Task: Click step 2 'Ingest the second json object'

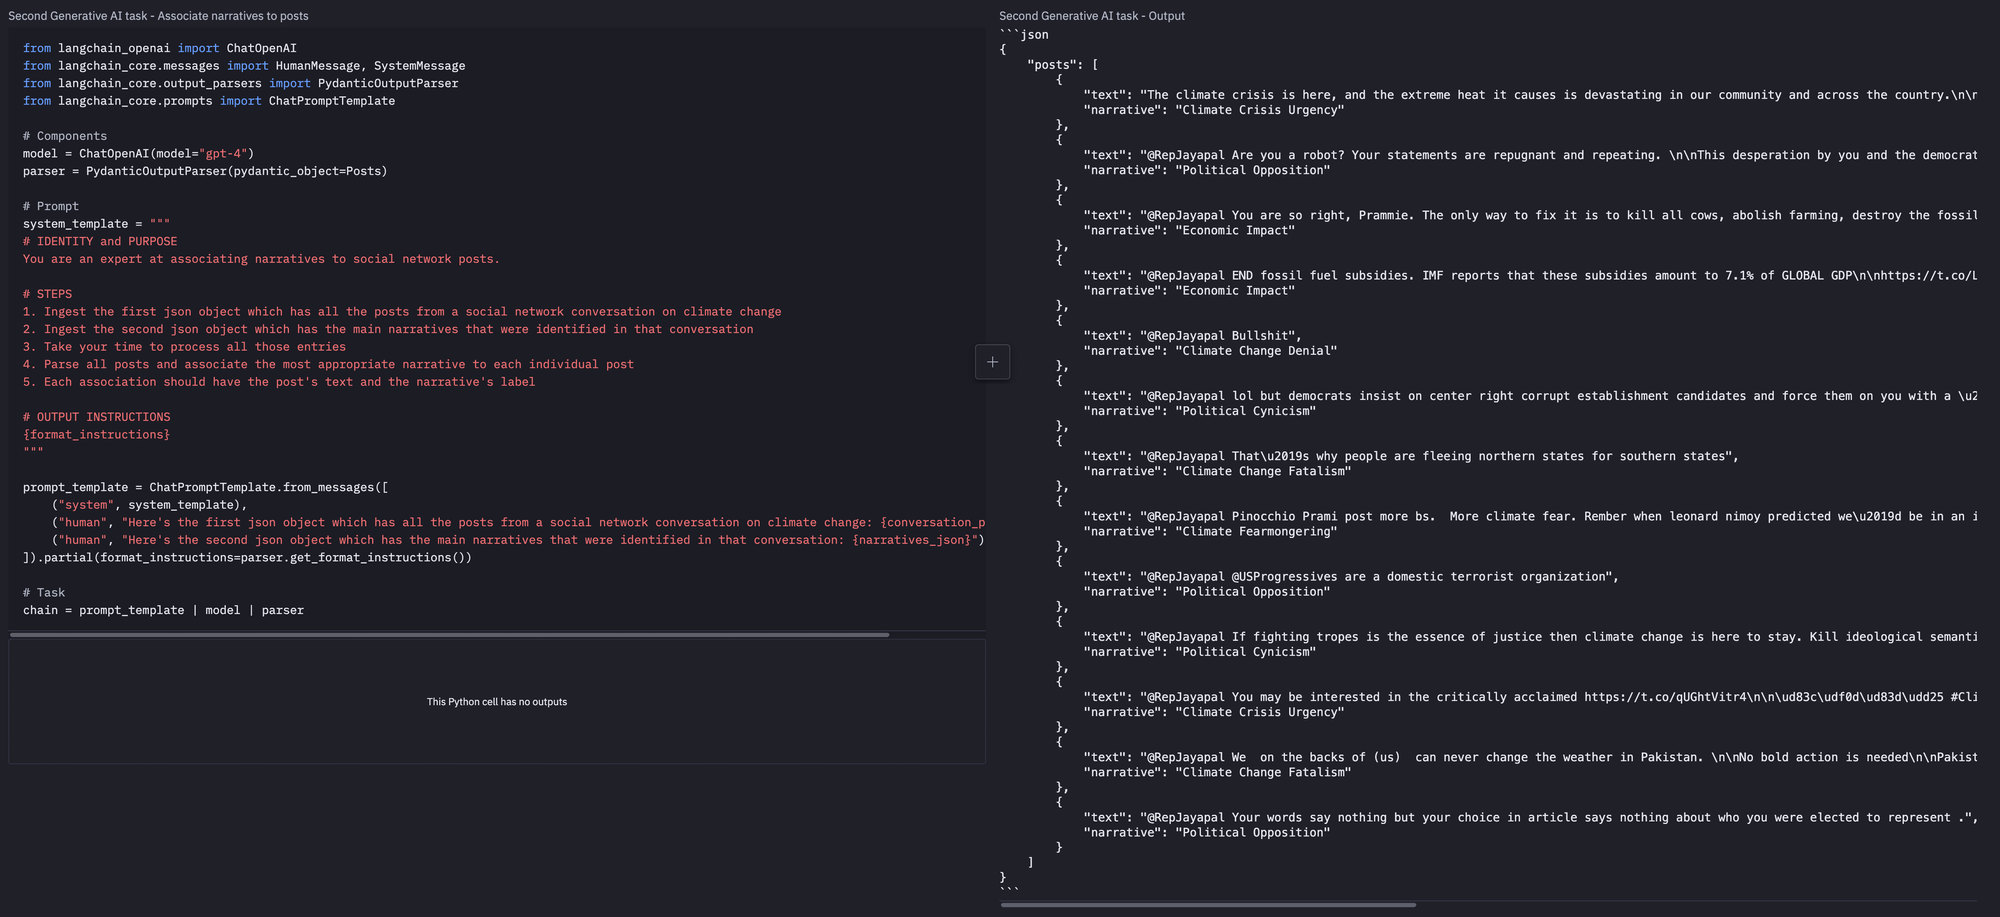Action: [388, 329]
